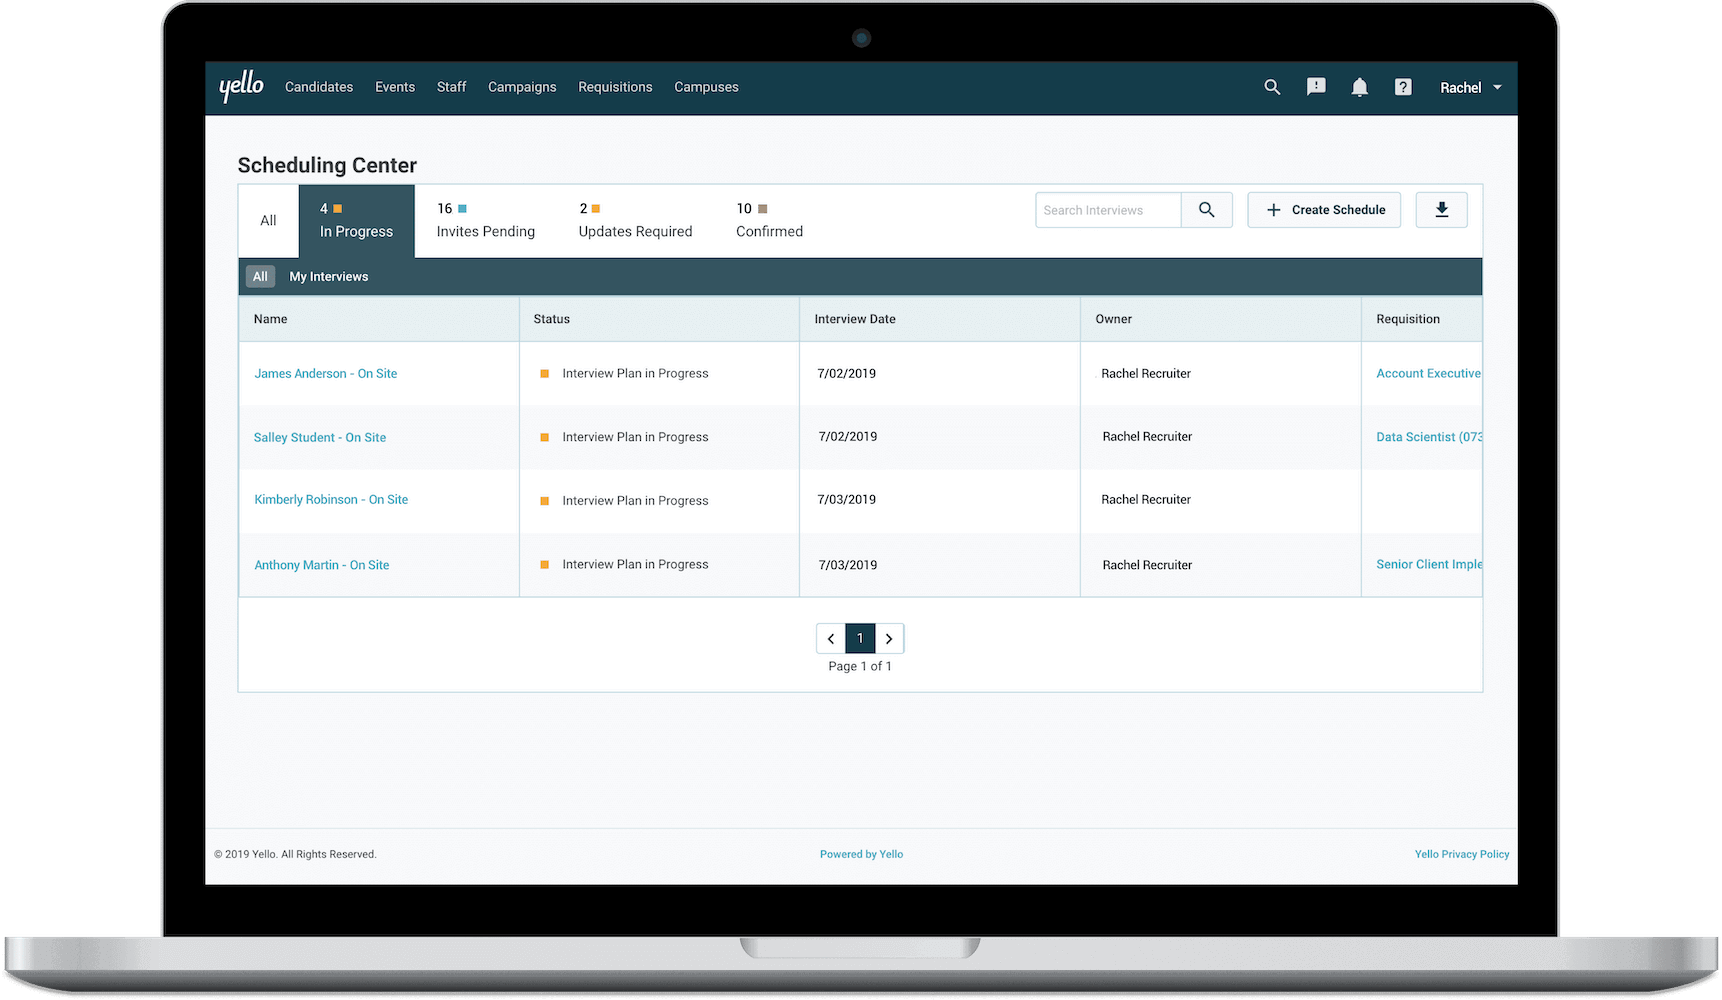Click Create Schedule button
The width and height of the screenshot is (1722, 1000).
pyautogui.click(x=1324, y=210)
